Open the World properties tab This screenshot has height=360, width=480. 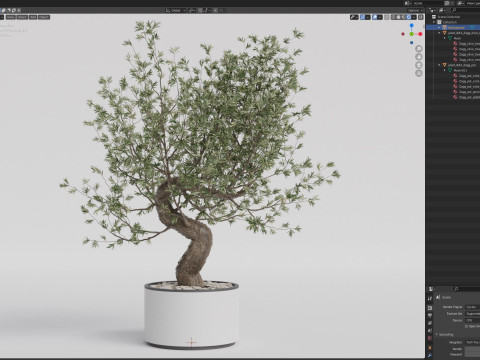pos(430,338)
